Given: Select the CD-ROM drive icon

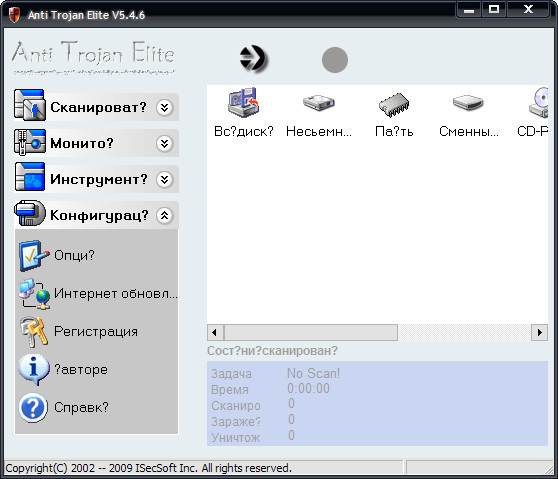Looking at the screenshot, I should click(538, 102).
